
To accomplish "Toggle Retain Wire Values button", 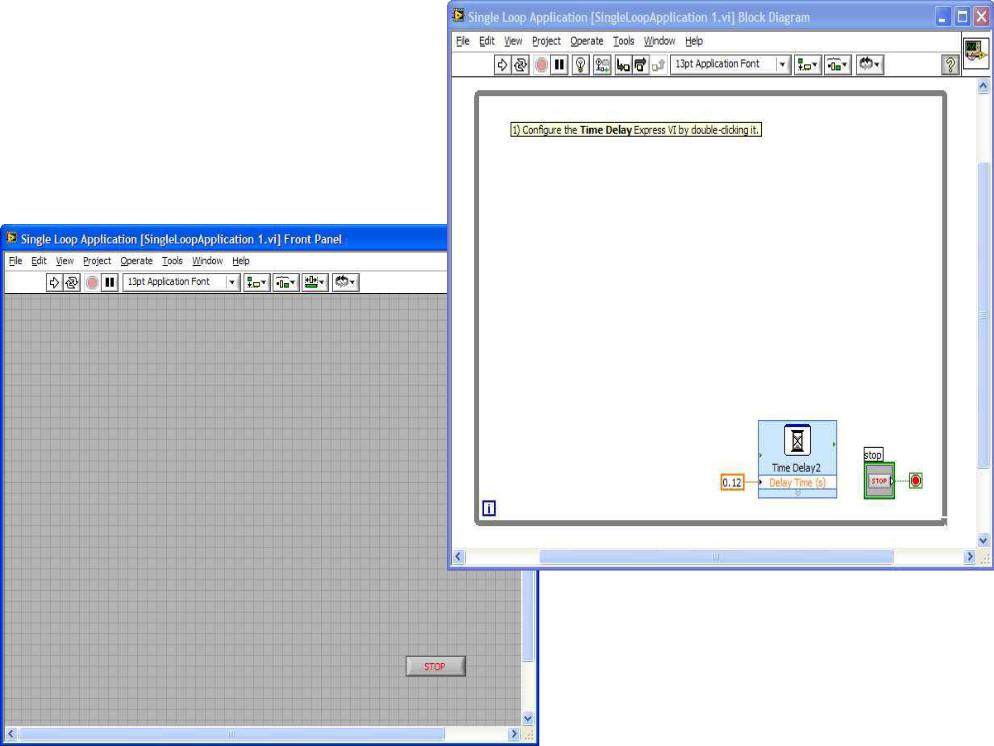I will point(602,65).
